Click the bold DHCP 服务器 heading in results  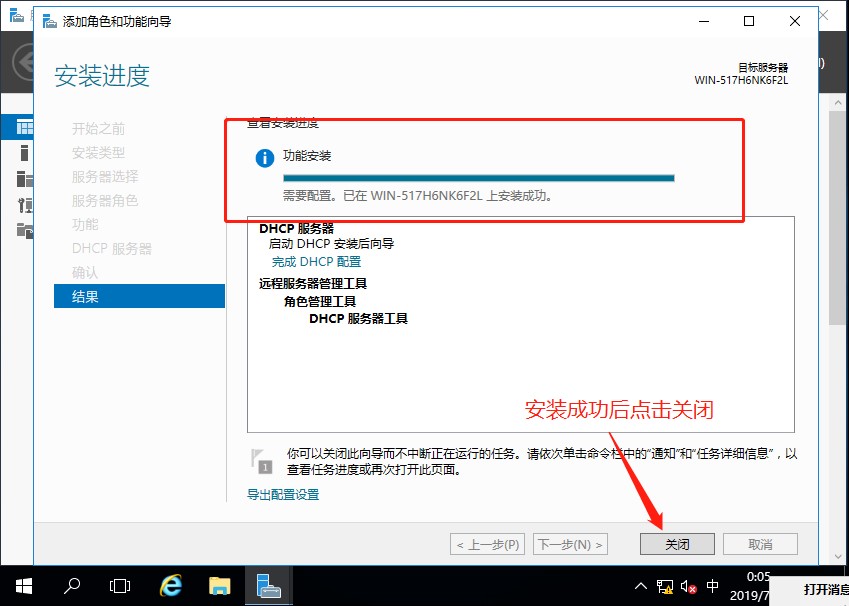pyautogui.click(x=297, y=228)
